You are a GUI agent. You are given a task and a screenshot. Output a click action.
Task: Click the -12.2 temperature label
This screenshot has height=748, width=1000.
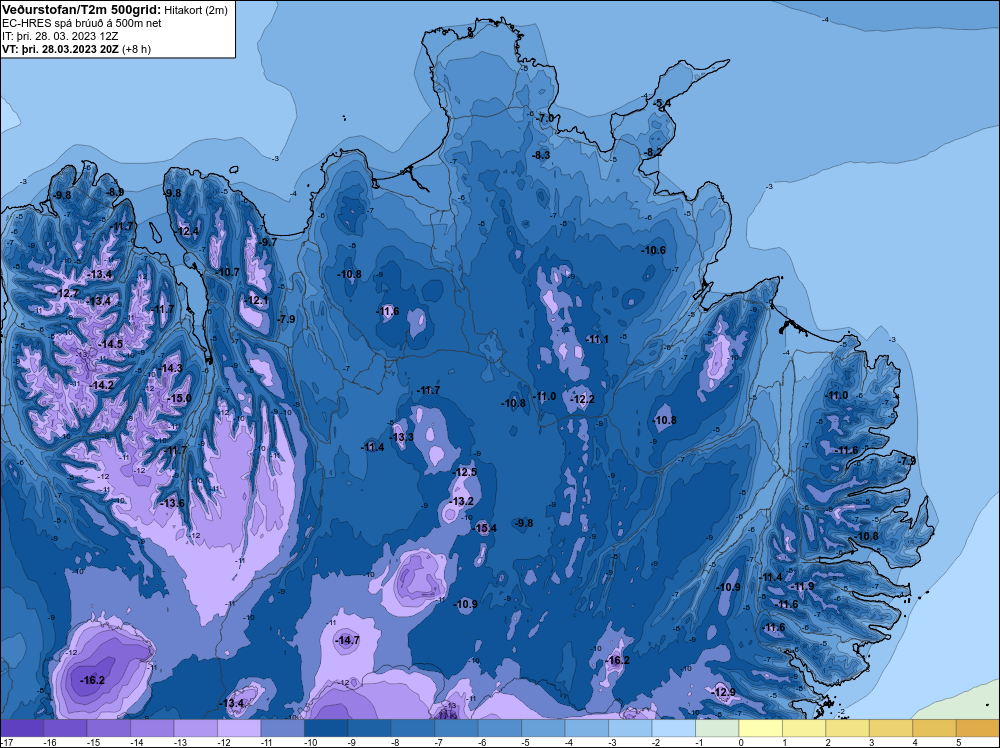[583, 399]
